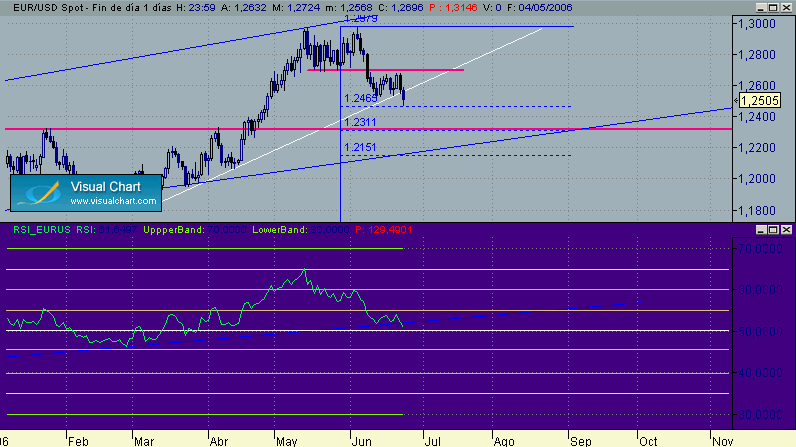The height and width of the screenshot is (447, 796).
Task: Click the Oct label on time axis
Action: [x=648, y=441]
